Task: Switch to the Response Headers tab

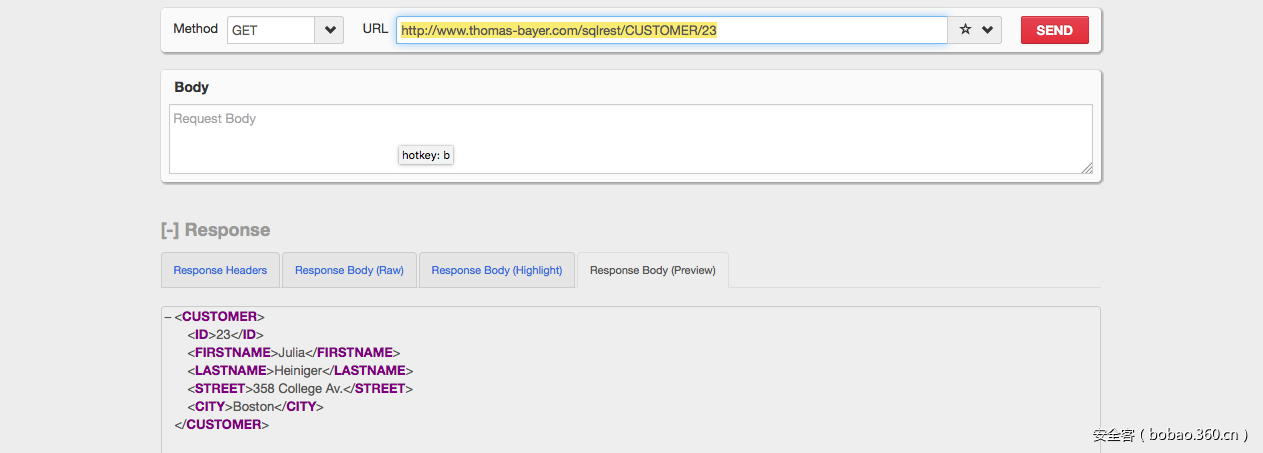Action: point(220,270)
